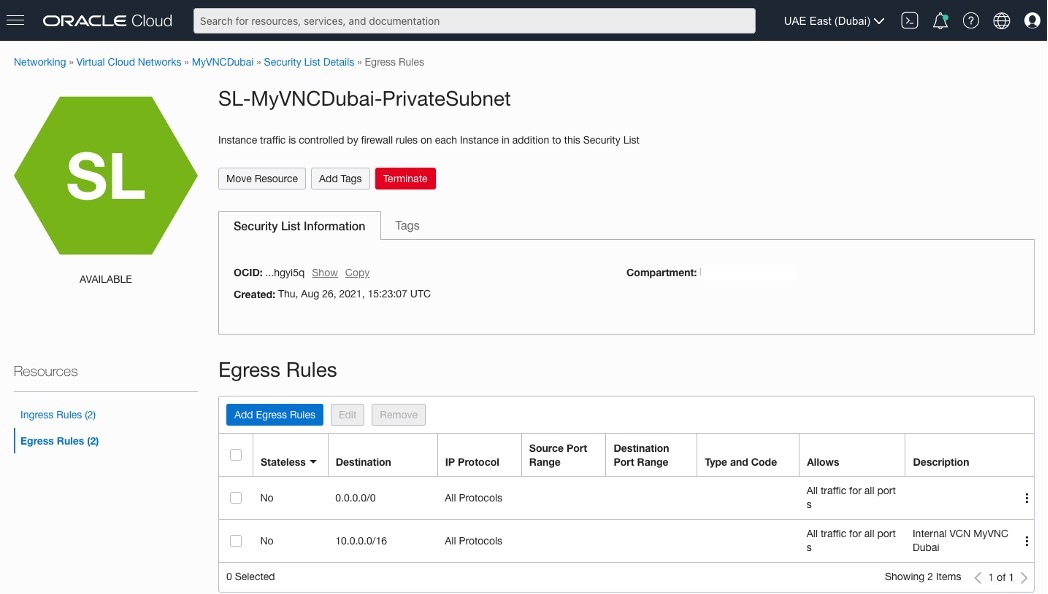Viewport: 1048px width, 594px height.
Task: Click the Edit egress rule button
Action: tap(348, 415)
